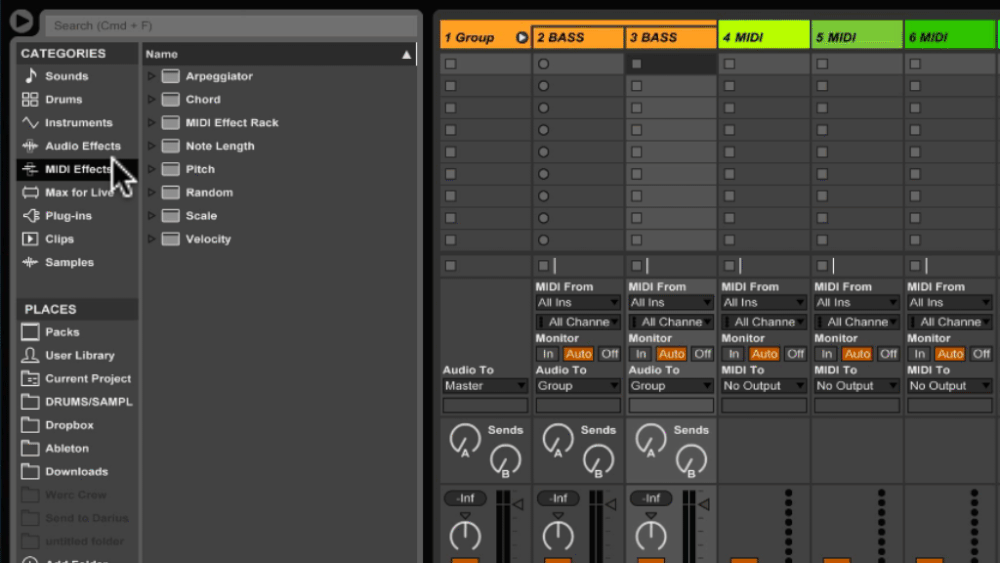Image resolution: width=1000 pixels, height=563 pixels.
Task: Expand the Arpeggiator folder
Action: [x=152, y=77]
